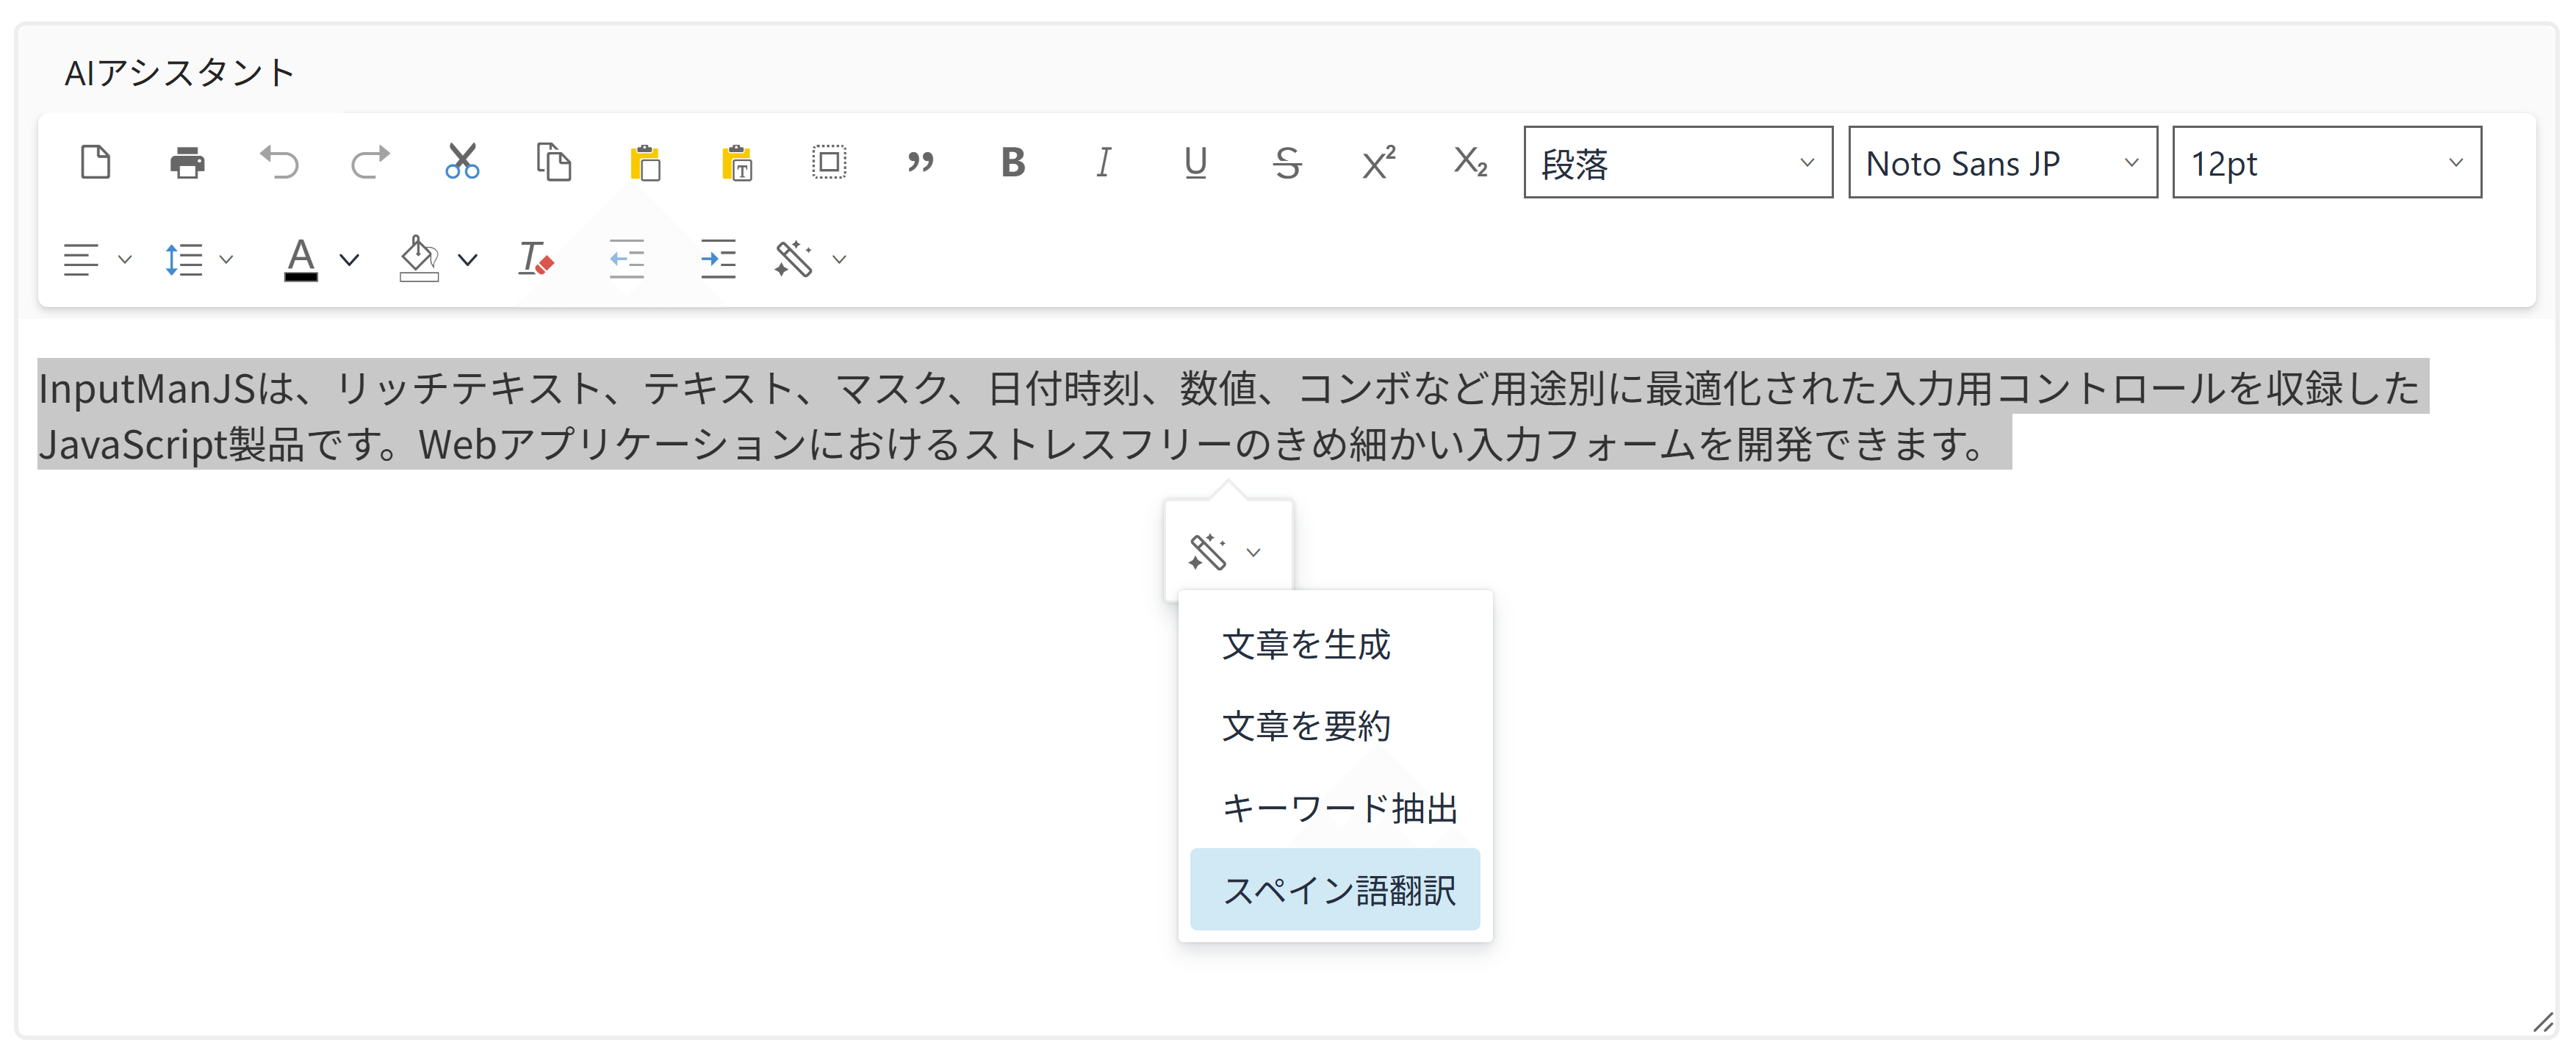Insert a blockquote with the quote icon
This screenshot has width=2576, height=1062.
tap(920, 162)
